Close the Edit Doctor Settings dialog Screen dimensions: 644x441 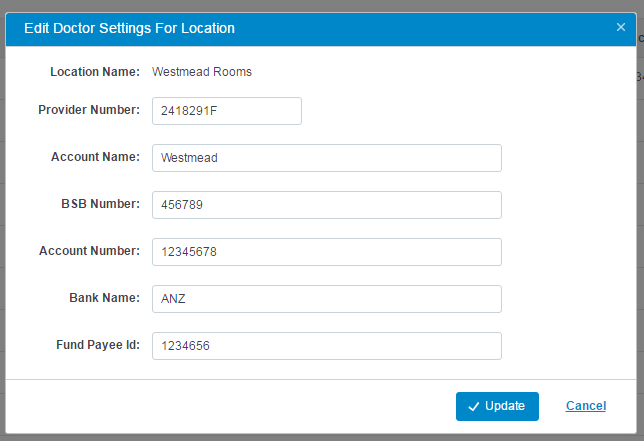point(621,27)
